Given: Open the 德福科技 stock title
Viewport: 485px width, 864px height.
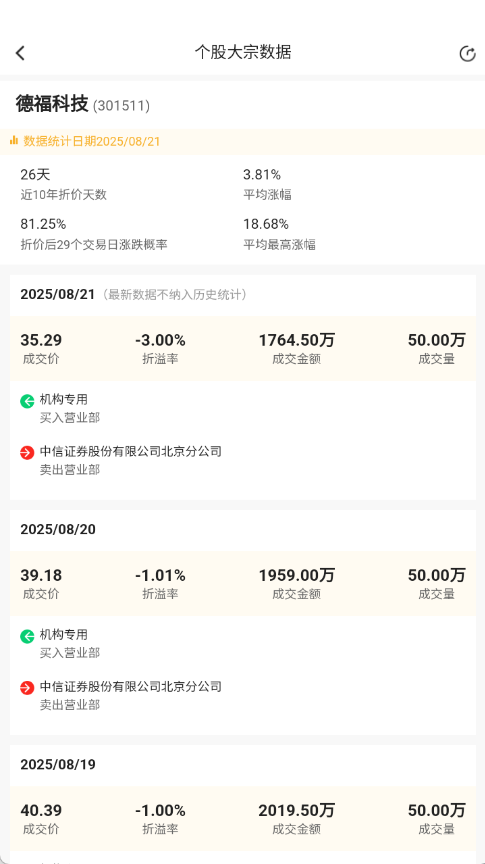Looking at the screenshot, I should 52,103.
